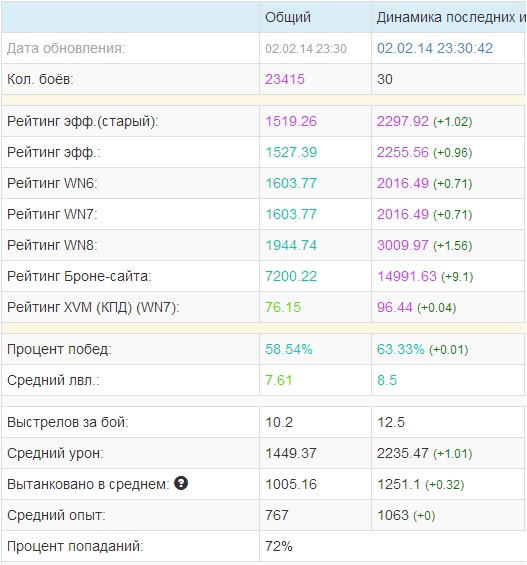This screenshot has height=565, width=527.
Task: Open the 02.02.14 23:30:42 update date link
Action: 435,48
